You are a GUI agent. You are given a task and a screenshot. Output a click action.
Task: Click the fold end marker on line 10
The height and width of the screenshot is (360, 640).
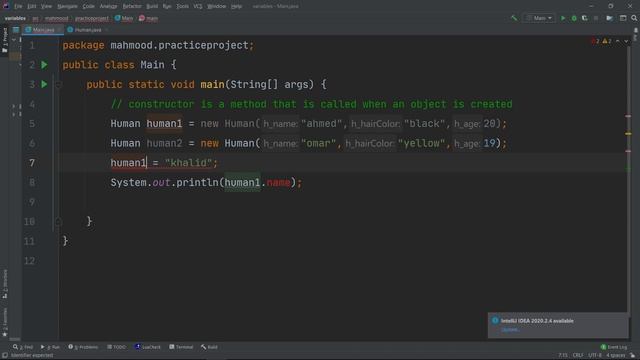coord(58,222)
